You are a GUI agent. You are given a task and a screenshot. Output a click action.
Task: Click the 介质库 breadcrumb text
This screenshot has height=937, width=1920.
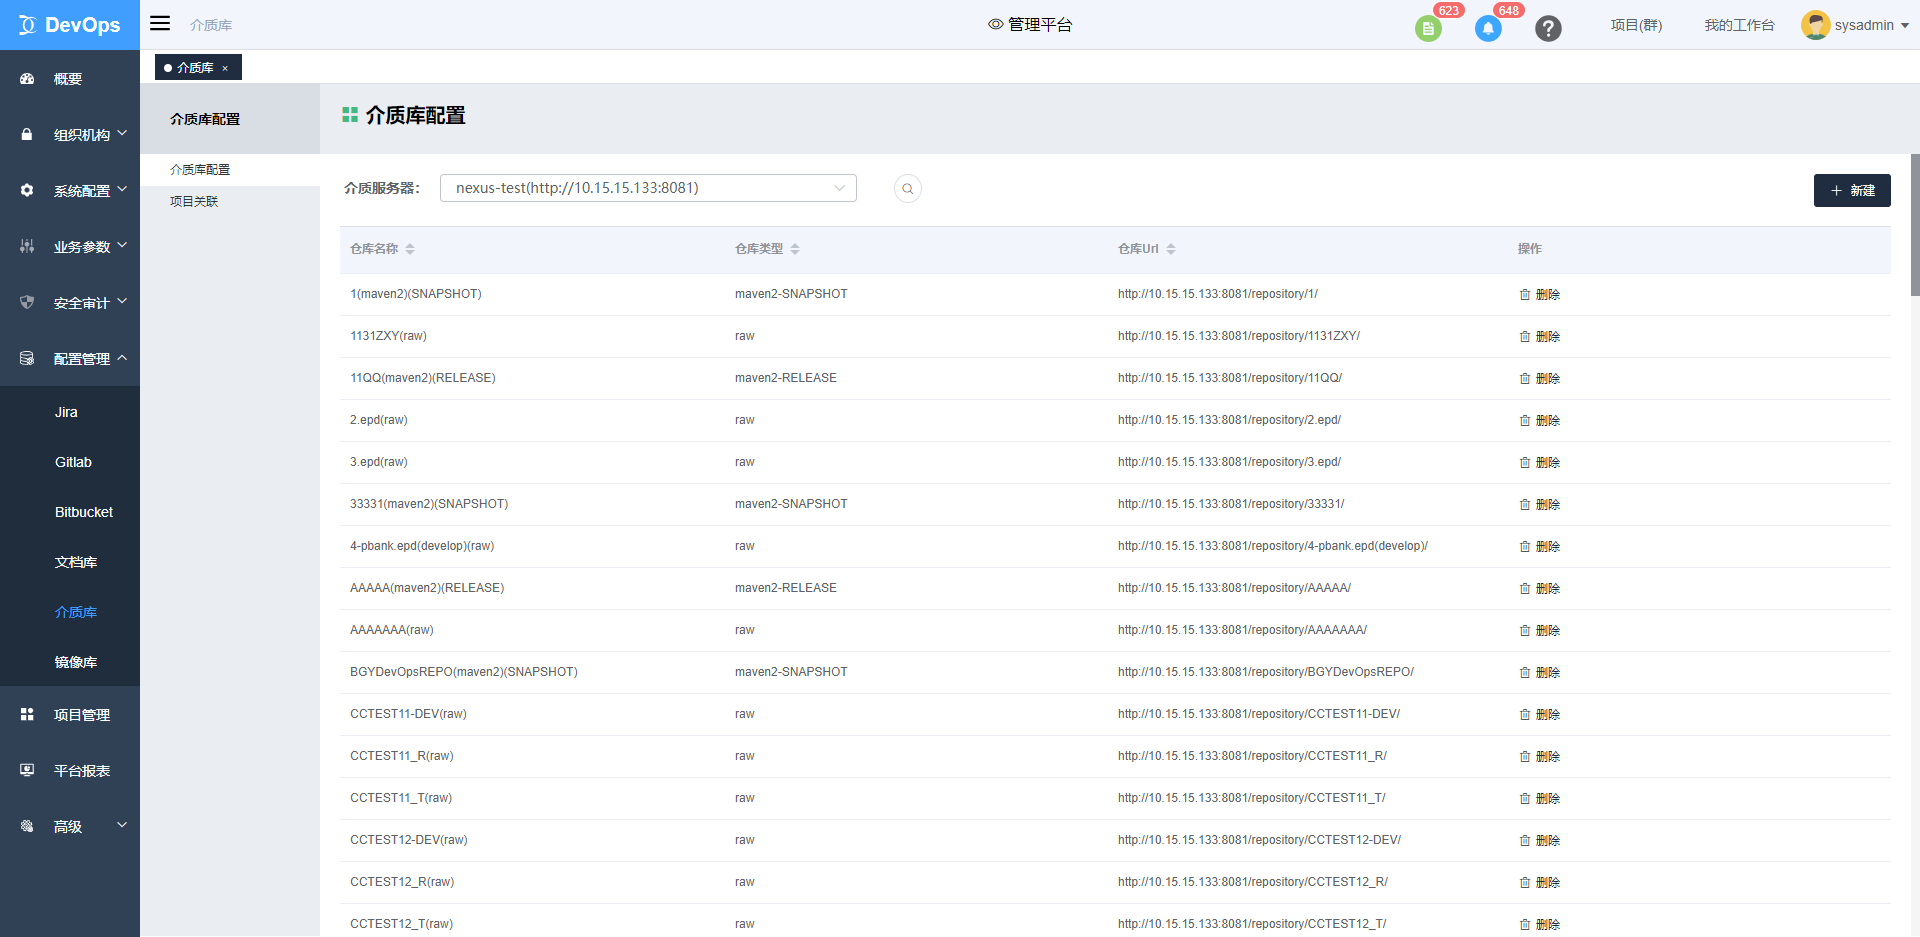(211, 25)
